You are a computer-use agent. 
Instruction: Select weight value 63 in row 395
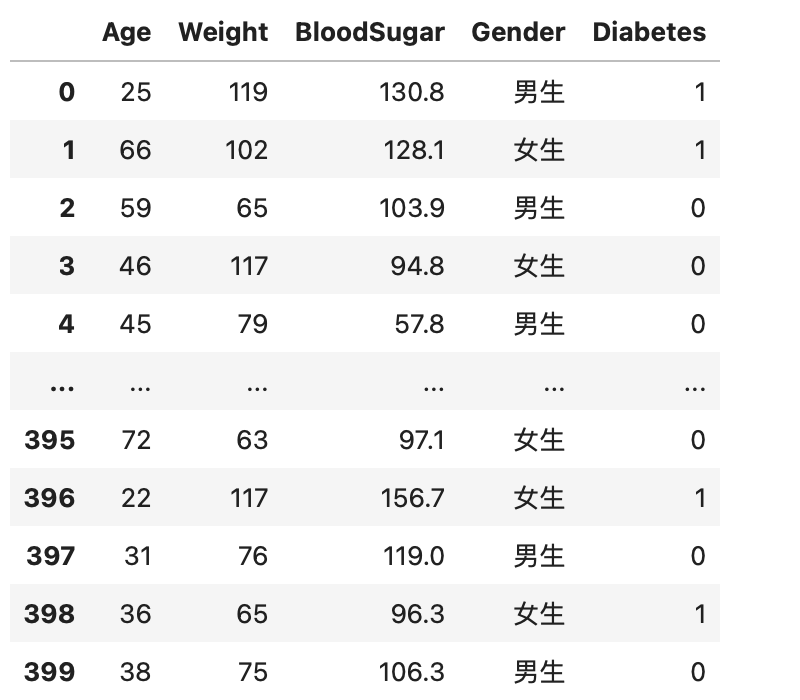pos(252,440)
